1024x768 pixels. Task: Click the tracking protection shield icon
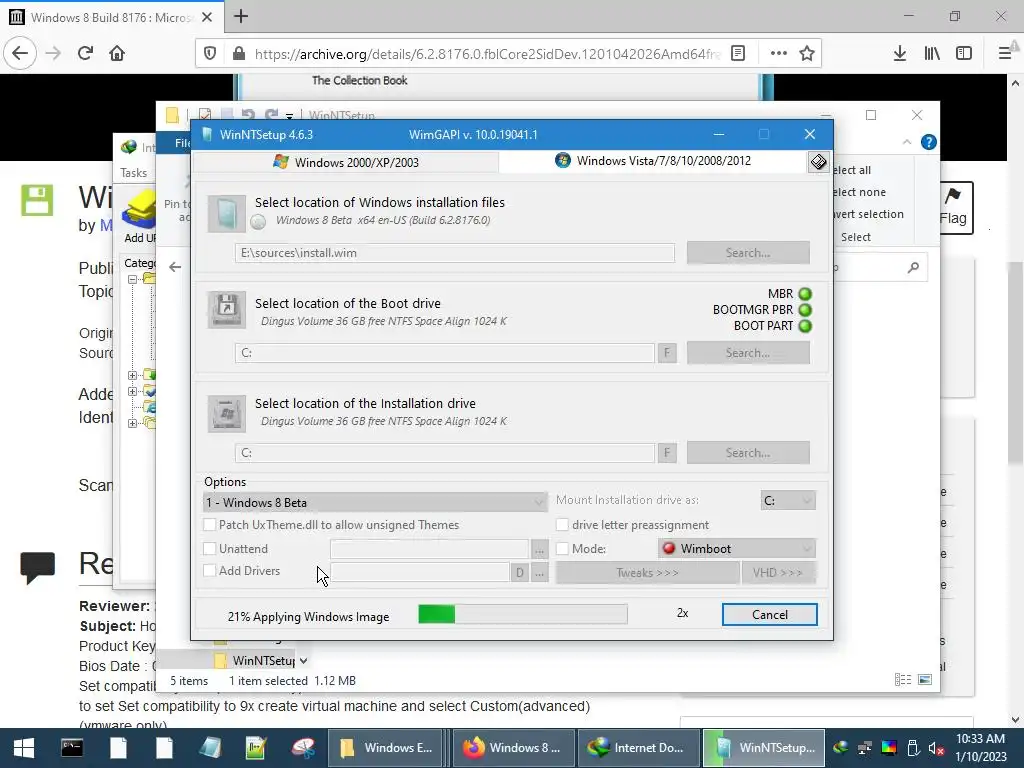point(210,54)
